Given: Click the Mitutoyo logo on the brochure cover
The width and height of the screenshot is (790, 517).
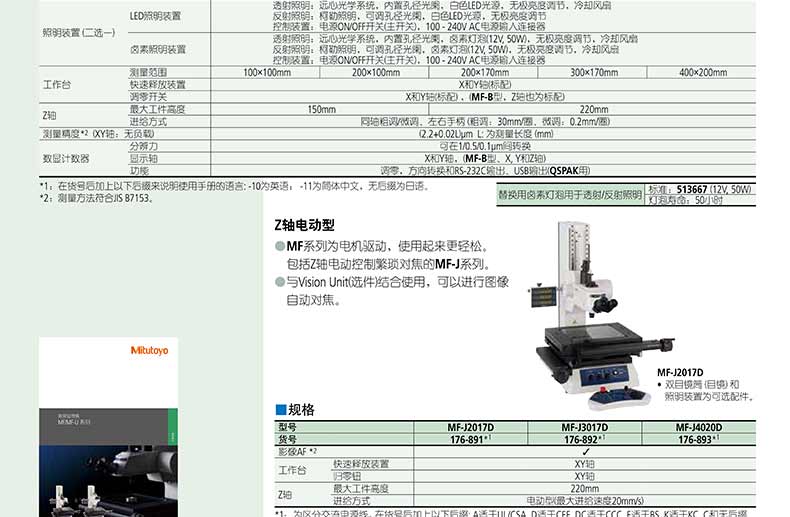Looking at the screenshot, I should tap(149, 350).
